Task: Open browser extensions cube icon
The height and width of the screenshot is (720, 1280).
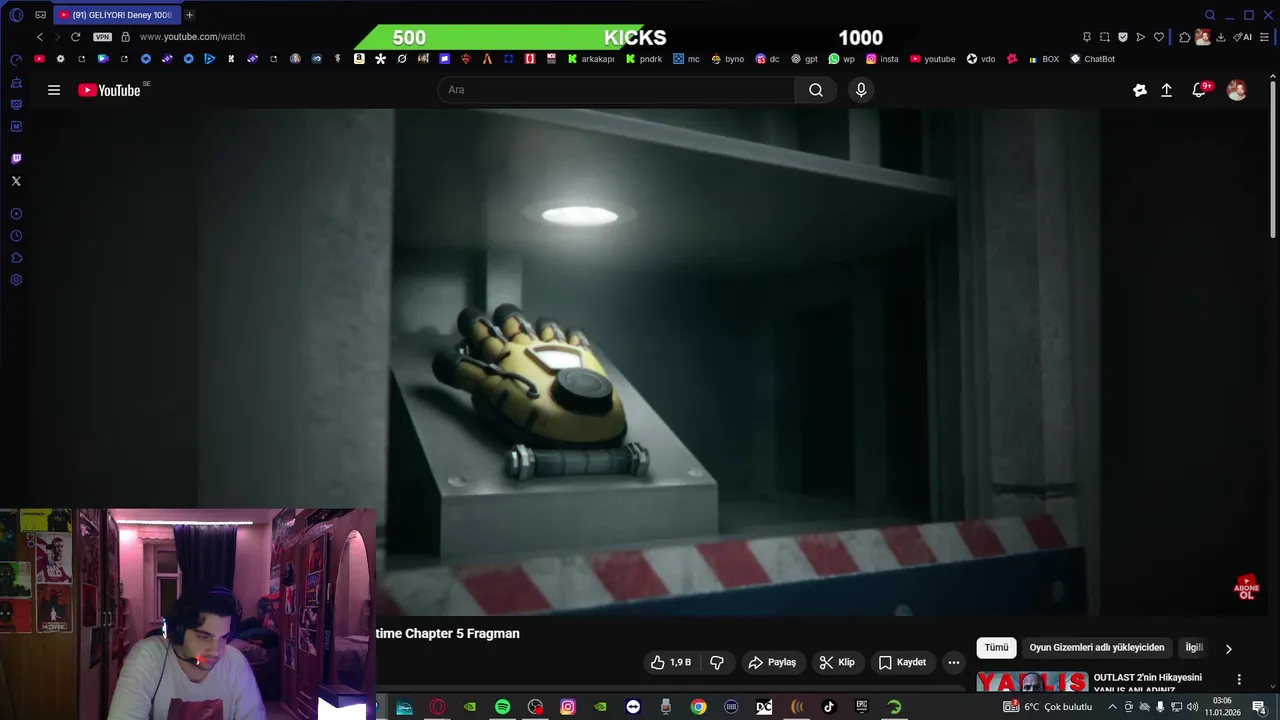Action: coord(1185,37)
